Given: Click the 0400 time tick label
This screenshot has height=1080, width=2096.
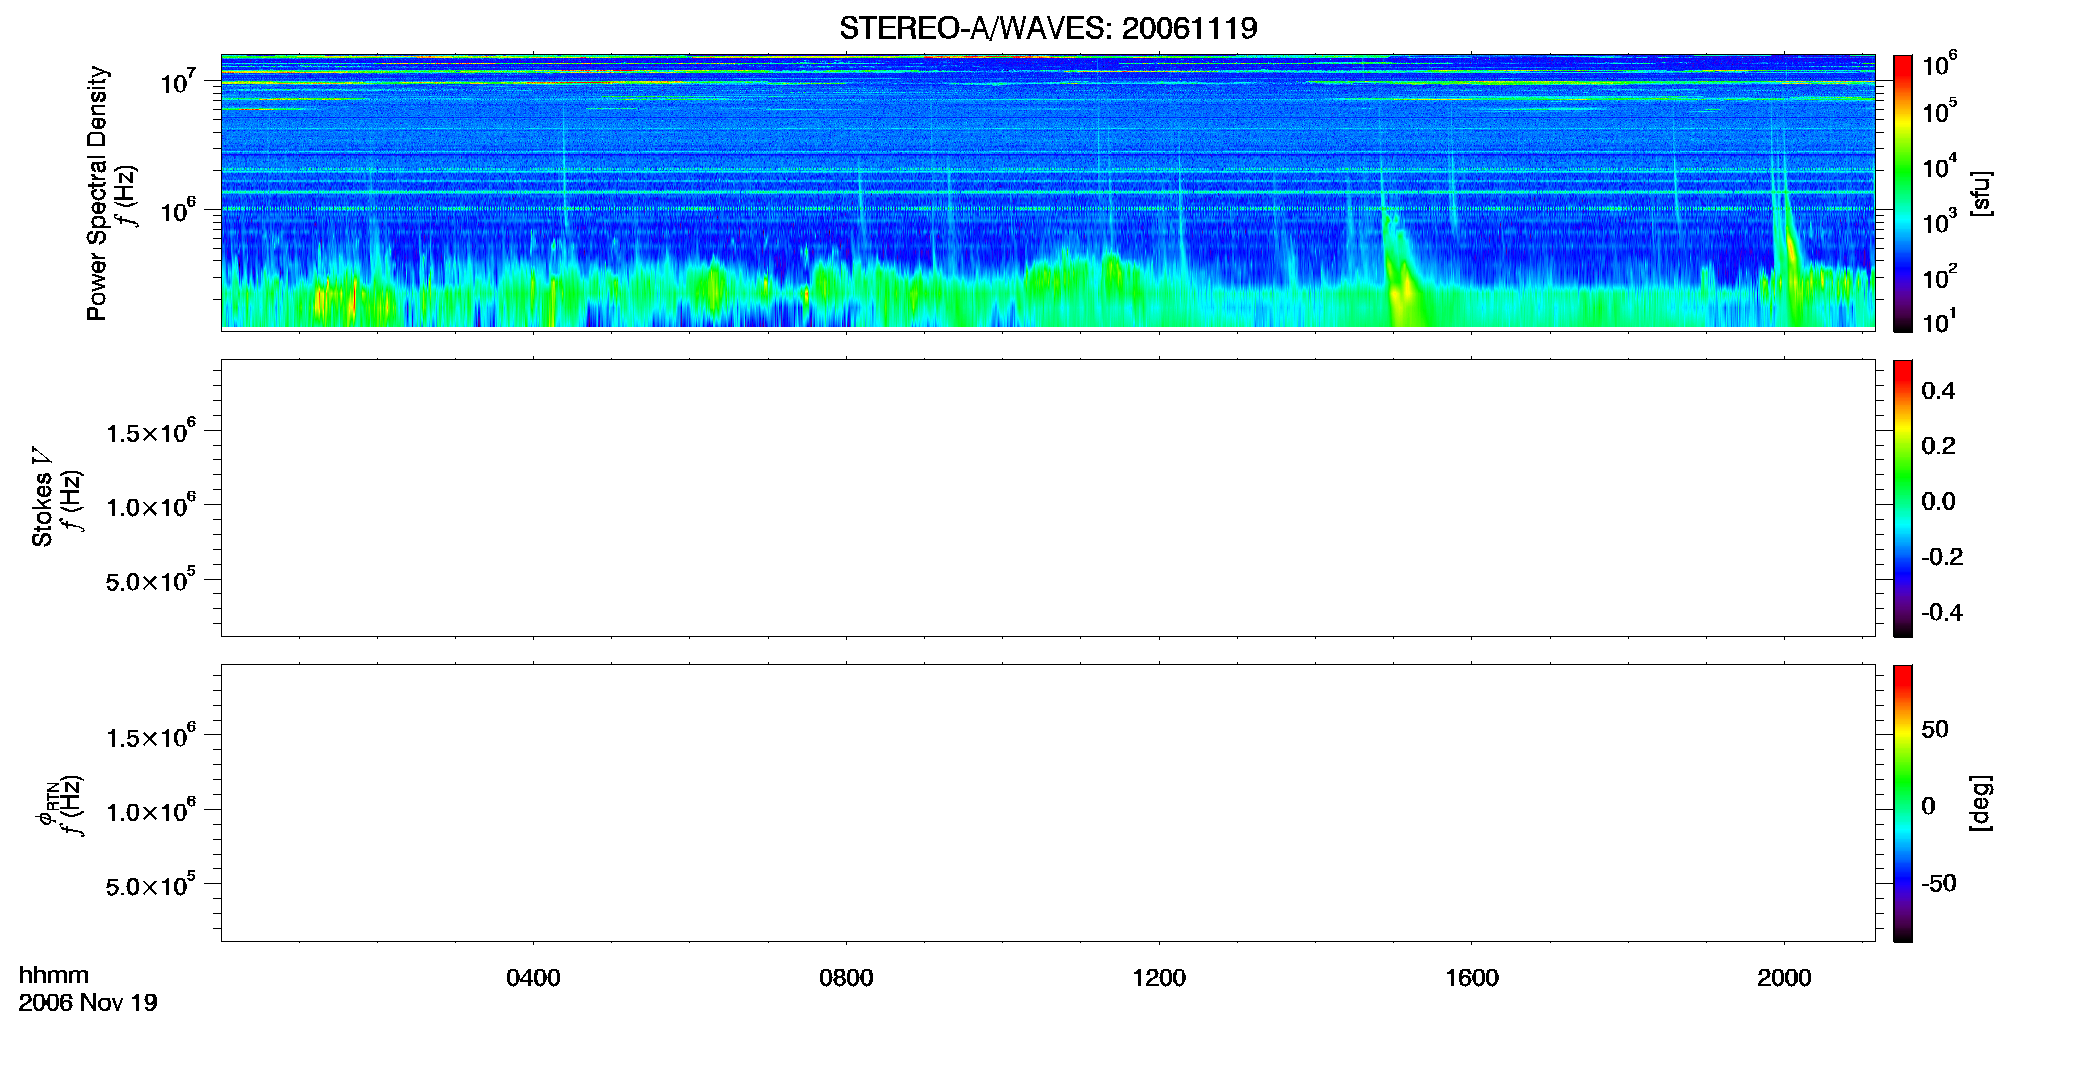Looking at the screenshot, I should click(533, 978).
